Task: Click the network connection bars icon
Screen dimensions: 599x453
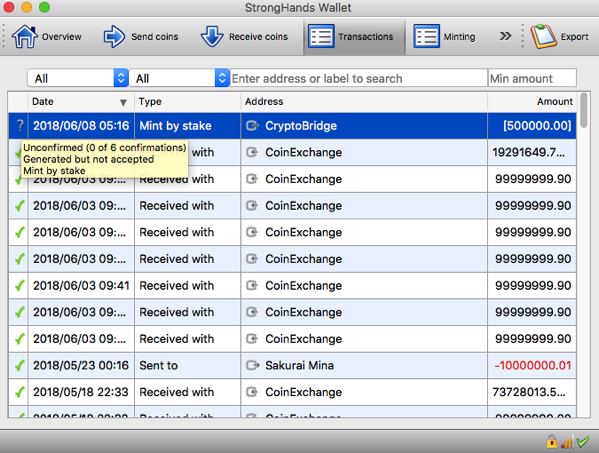Action: 567,442
